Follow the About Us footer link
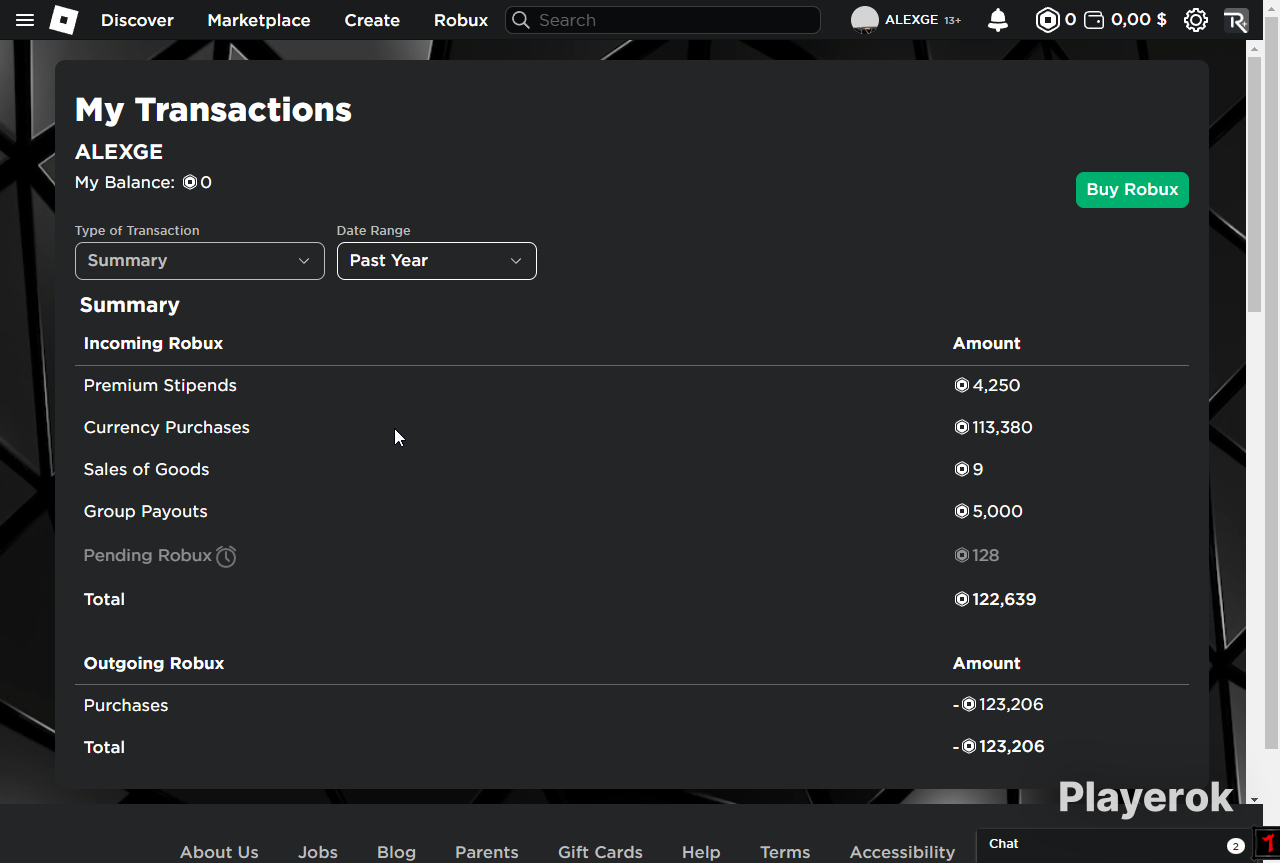 point(219,852)
